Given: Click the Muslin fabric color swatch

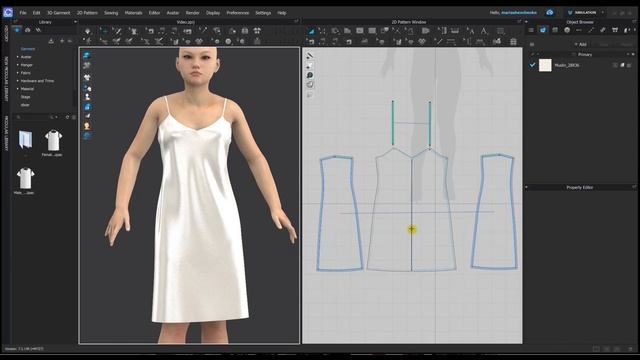Looking at the screenshot, I should click(x=545, y=65).
